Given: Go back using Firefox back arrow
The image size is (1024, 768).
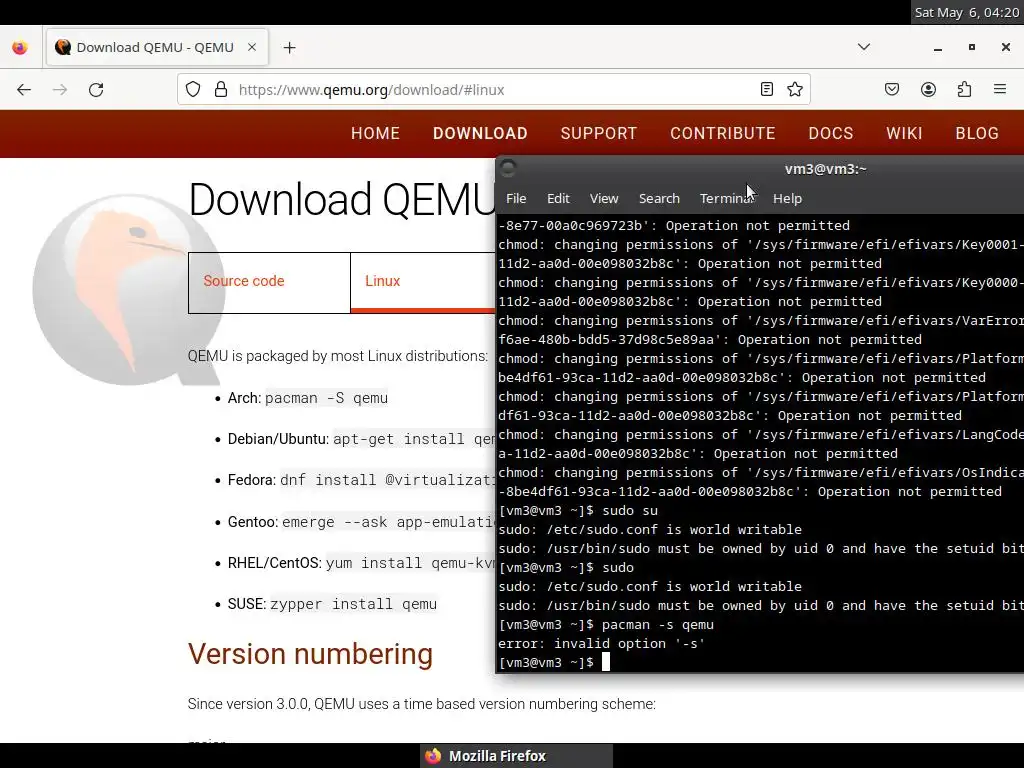Looking at the screenshot, I should point(24,89).
